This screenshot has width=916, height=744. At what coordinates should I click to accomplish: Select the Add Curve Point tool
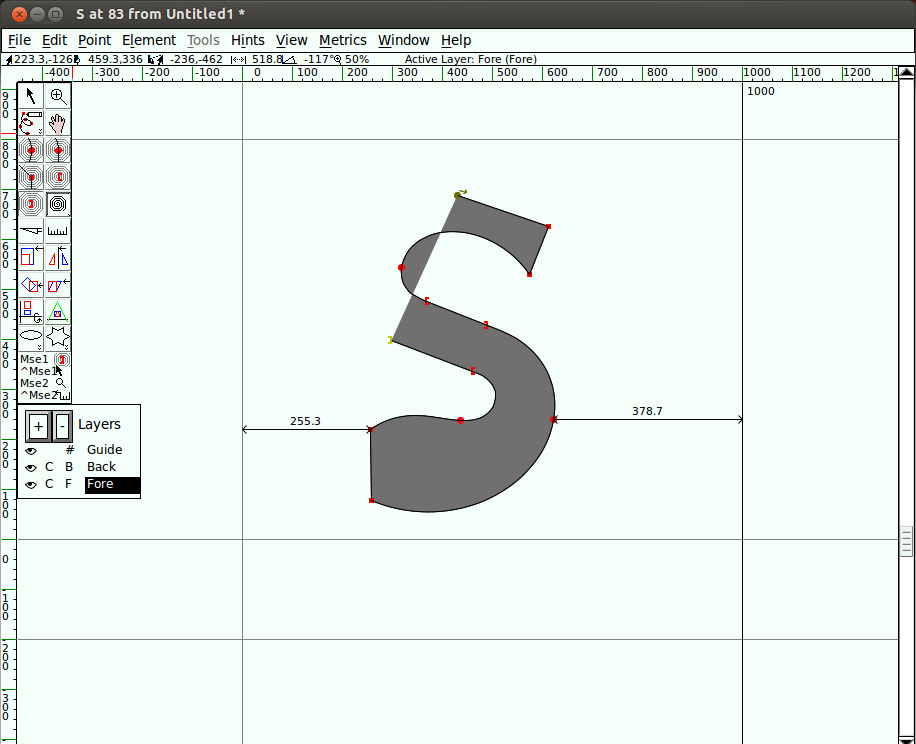coord(31,150)
